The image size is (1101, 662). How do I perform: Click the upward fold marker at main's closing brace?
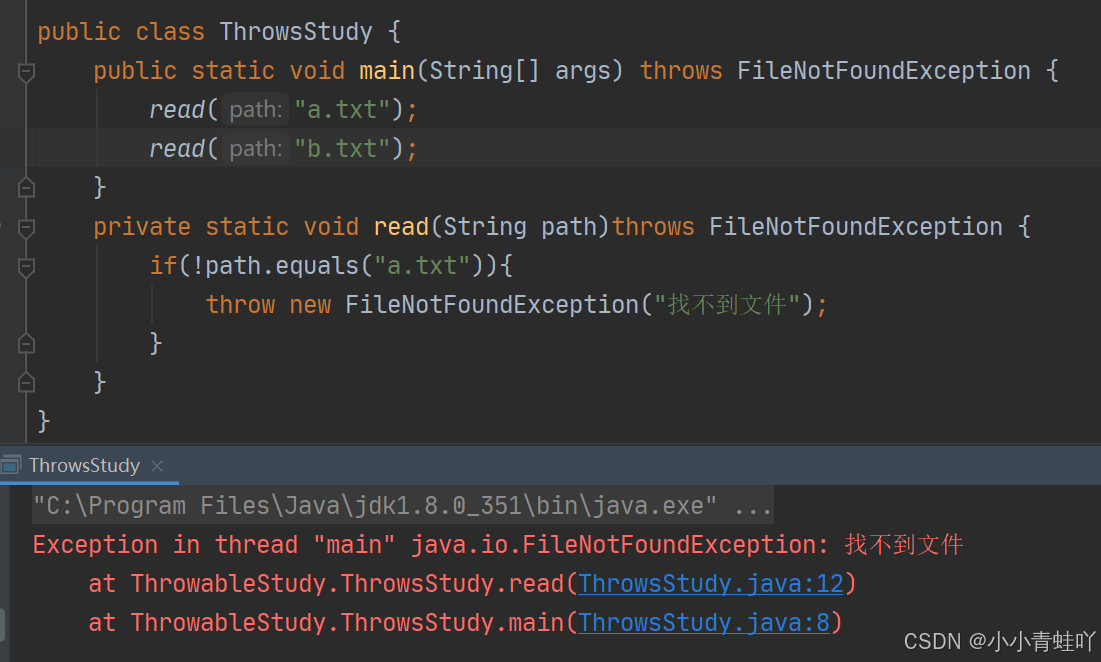(26, 188)
